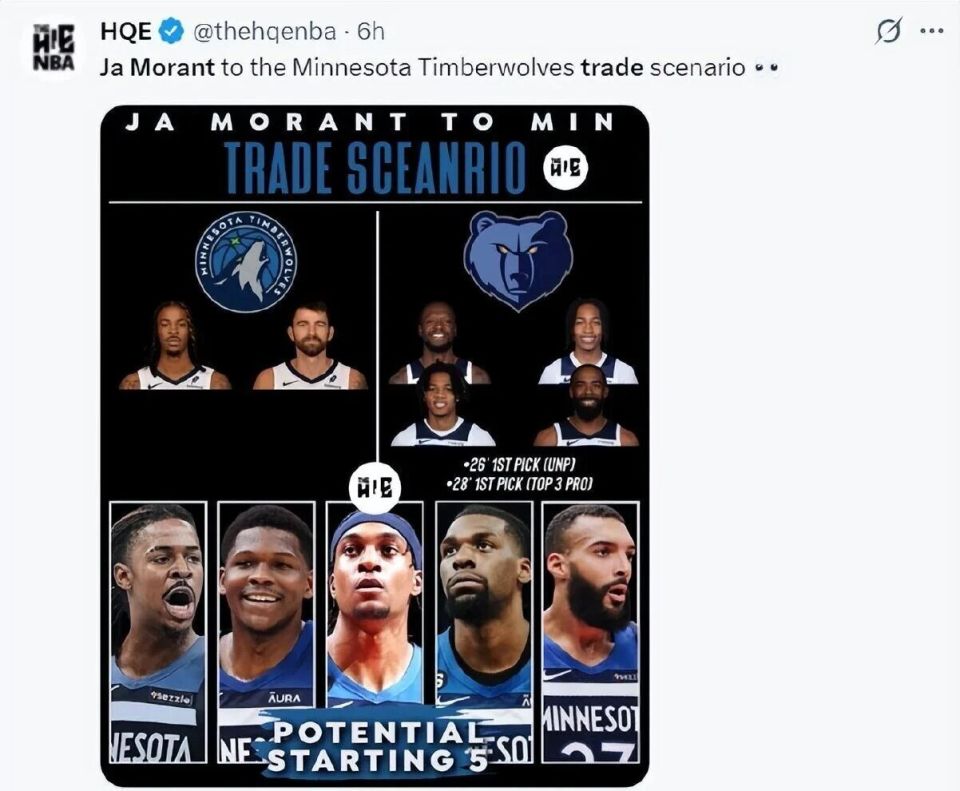Screen dimensions: 960x791
Task: Click the eyes emoji in tweet
Action: [x=766, y=68]
